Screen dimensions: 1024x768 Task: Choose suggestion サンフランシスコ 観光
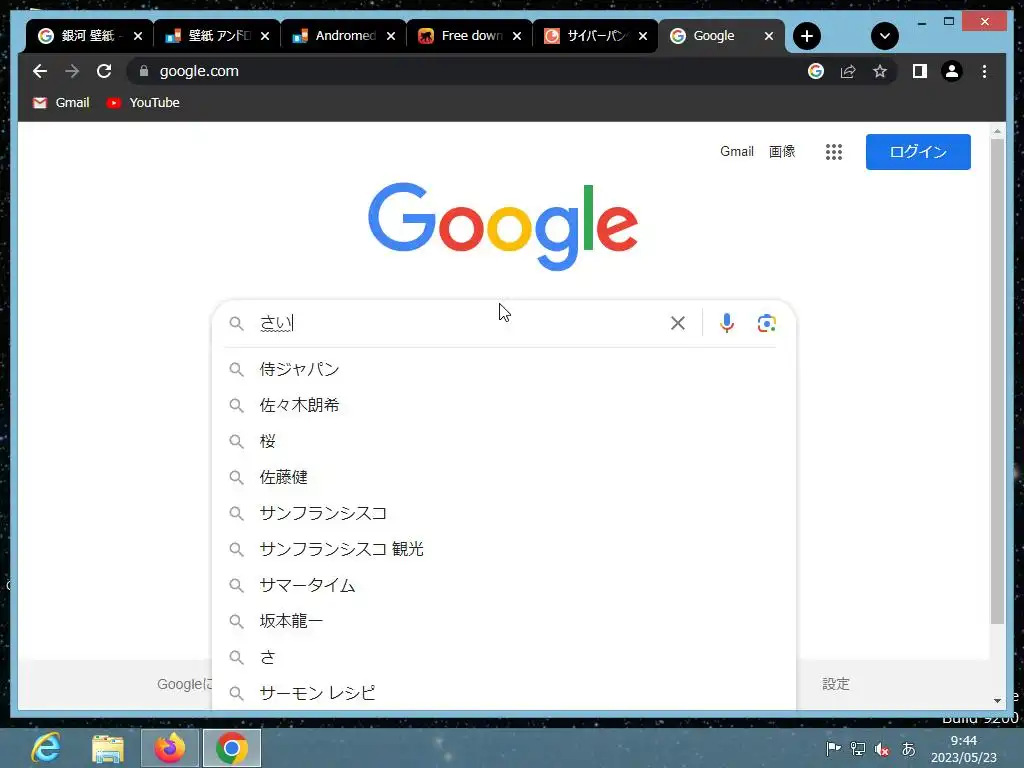(x=504, y=549)
